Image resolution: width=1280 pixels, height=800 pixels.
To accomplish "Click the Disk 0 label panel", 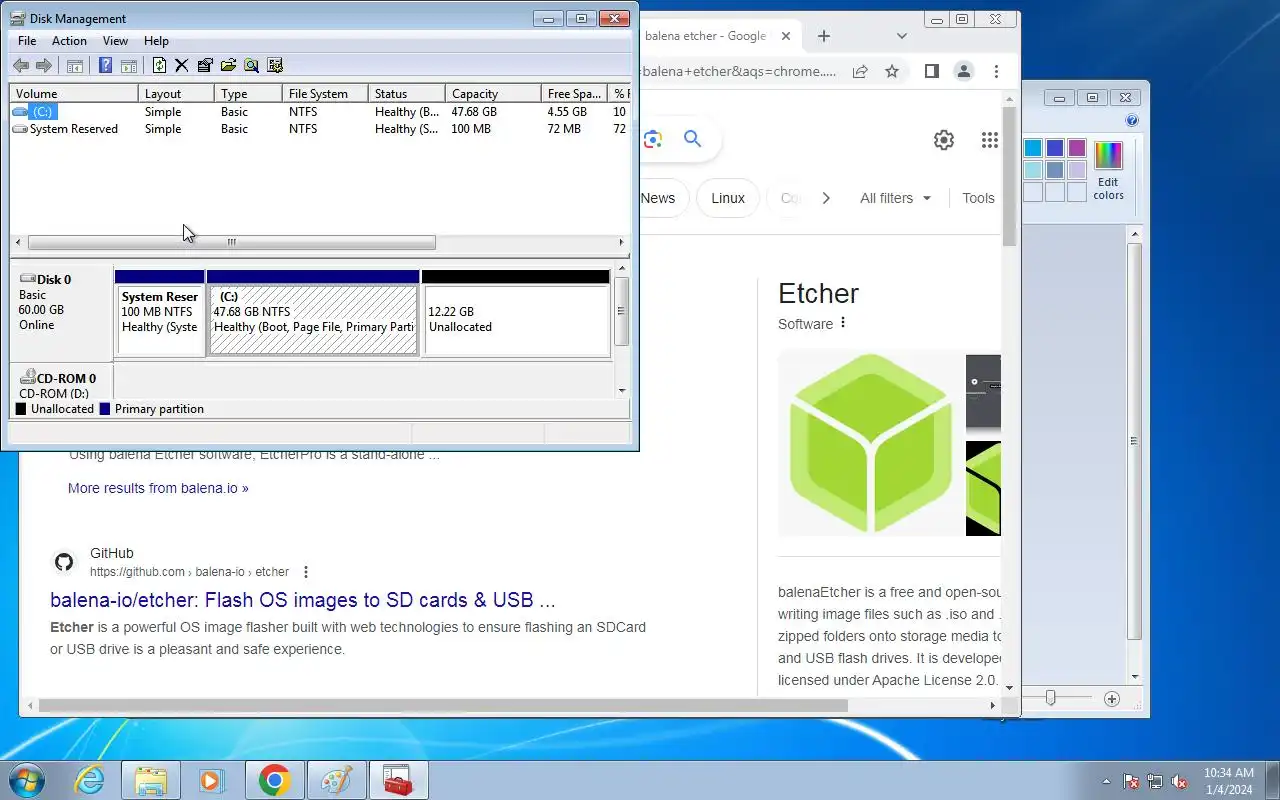I will [61, 311].
